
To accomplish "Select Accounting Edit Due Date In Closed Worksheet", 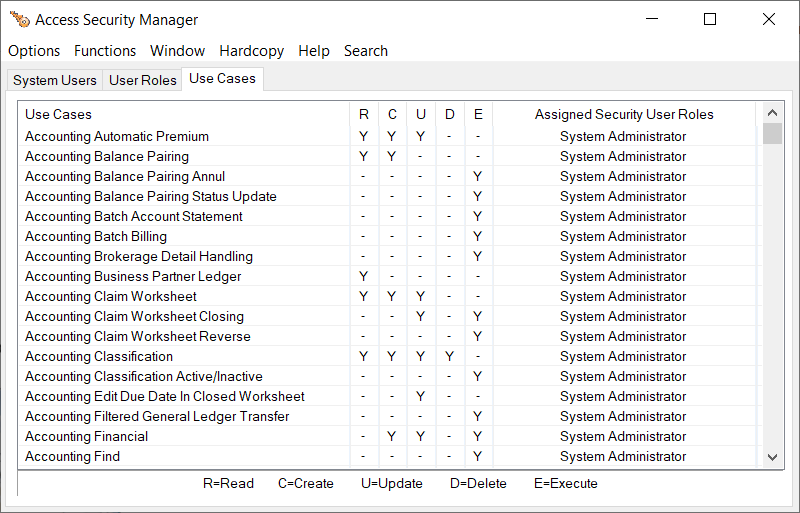I will [x=390, y=396].
